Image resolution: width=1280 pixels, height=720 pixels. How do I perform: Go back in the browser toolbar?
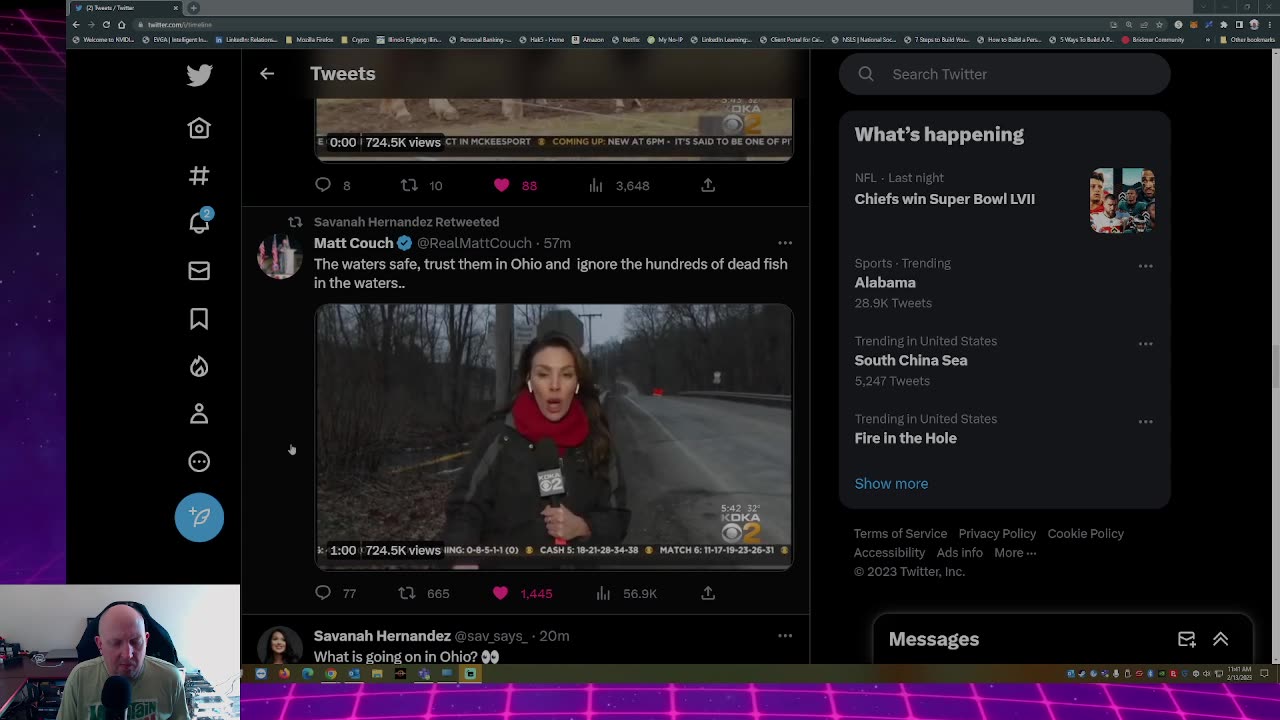[76, 25]
